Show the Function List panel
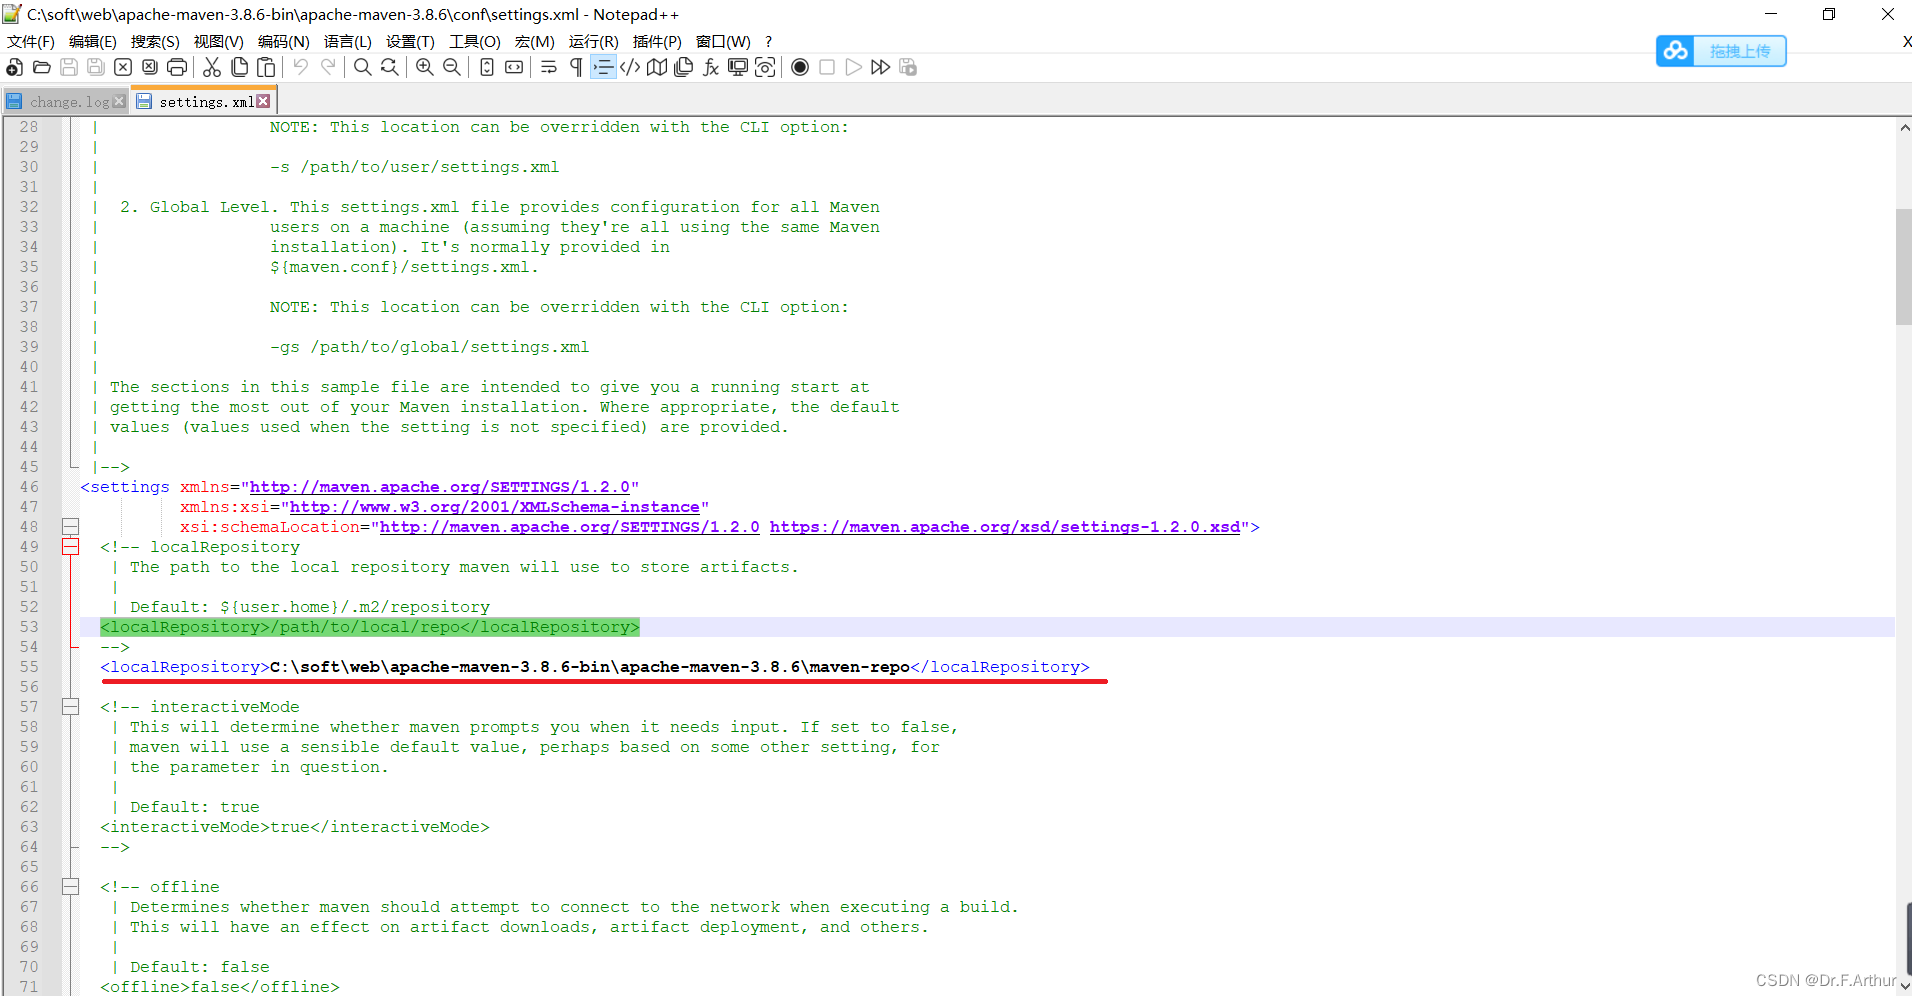The height and width of the screenshot is (996, 1912). (x=711, y=67)
